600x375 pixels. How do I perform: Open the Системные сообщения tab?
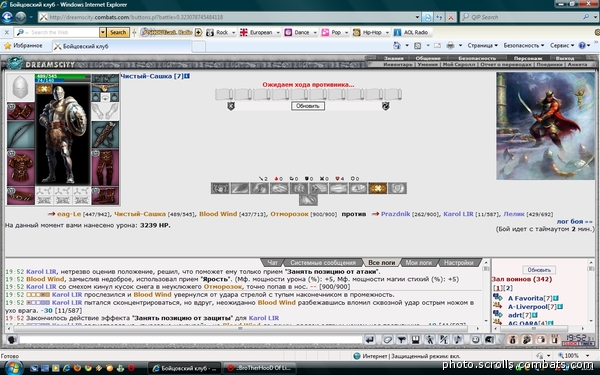[323, 262]
